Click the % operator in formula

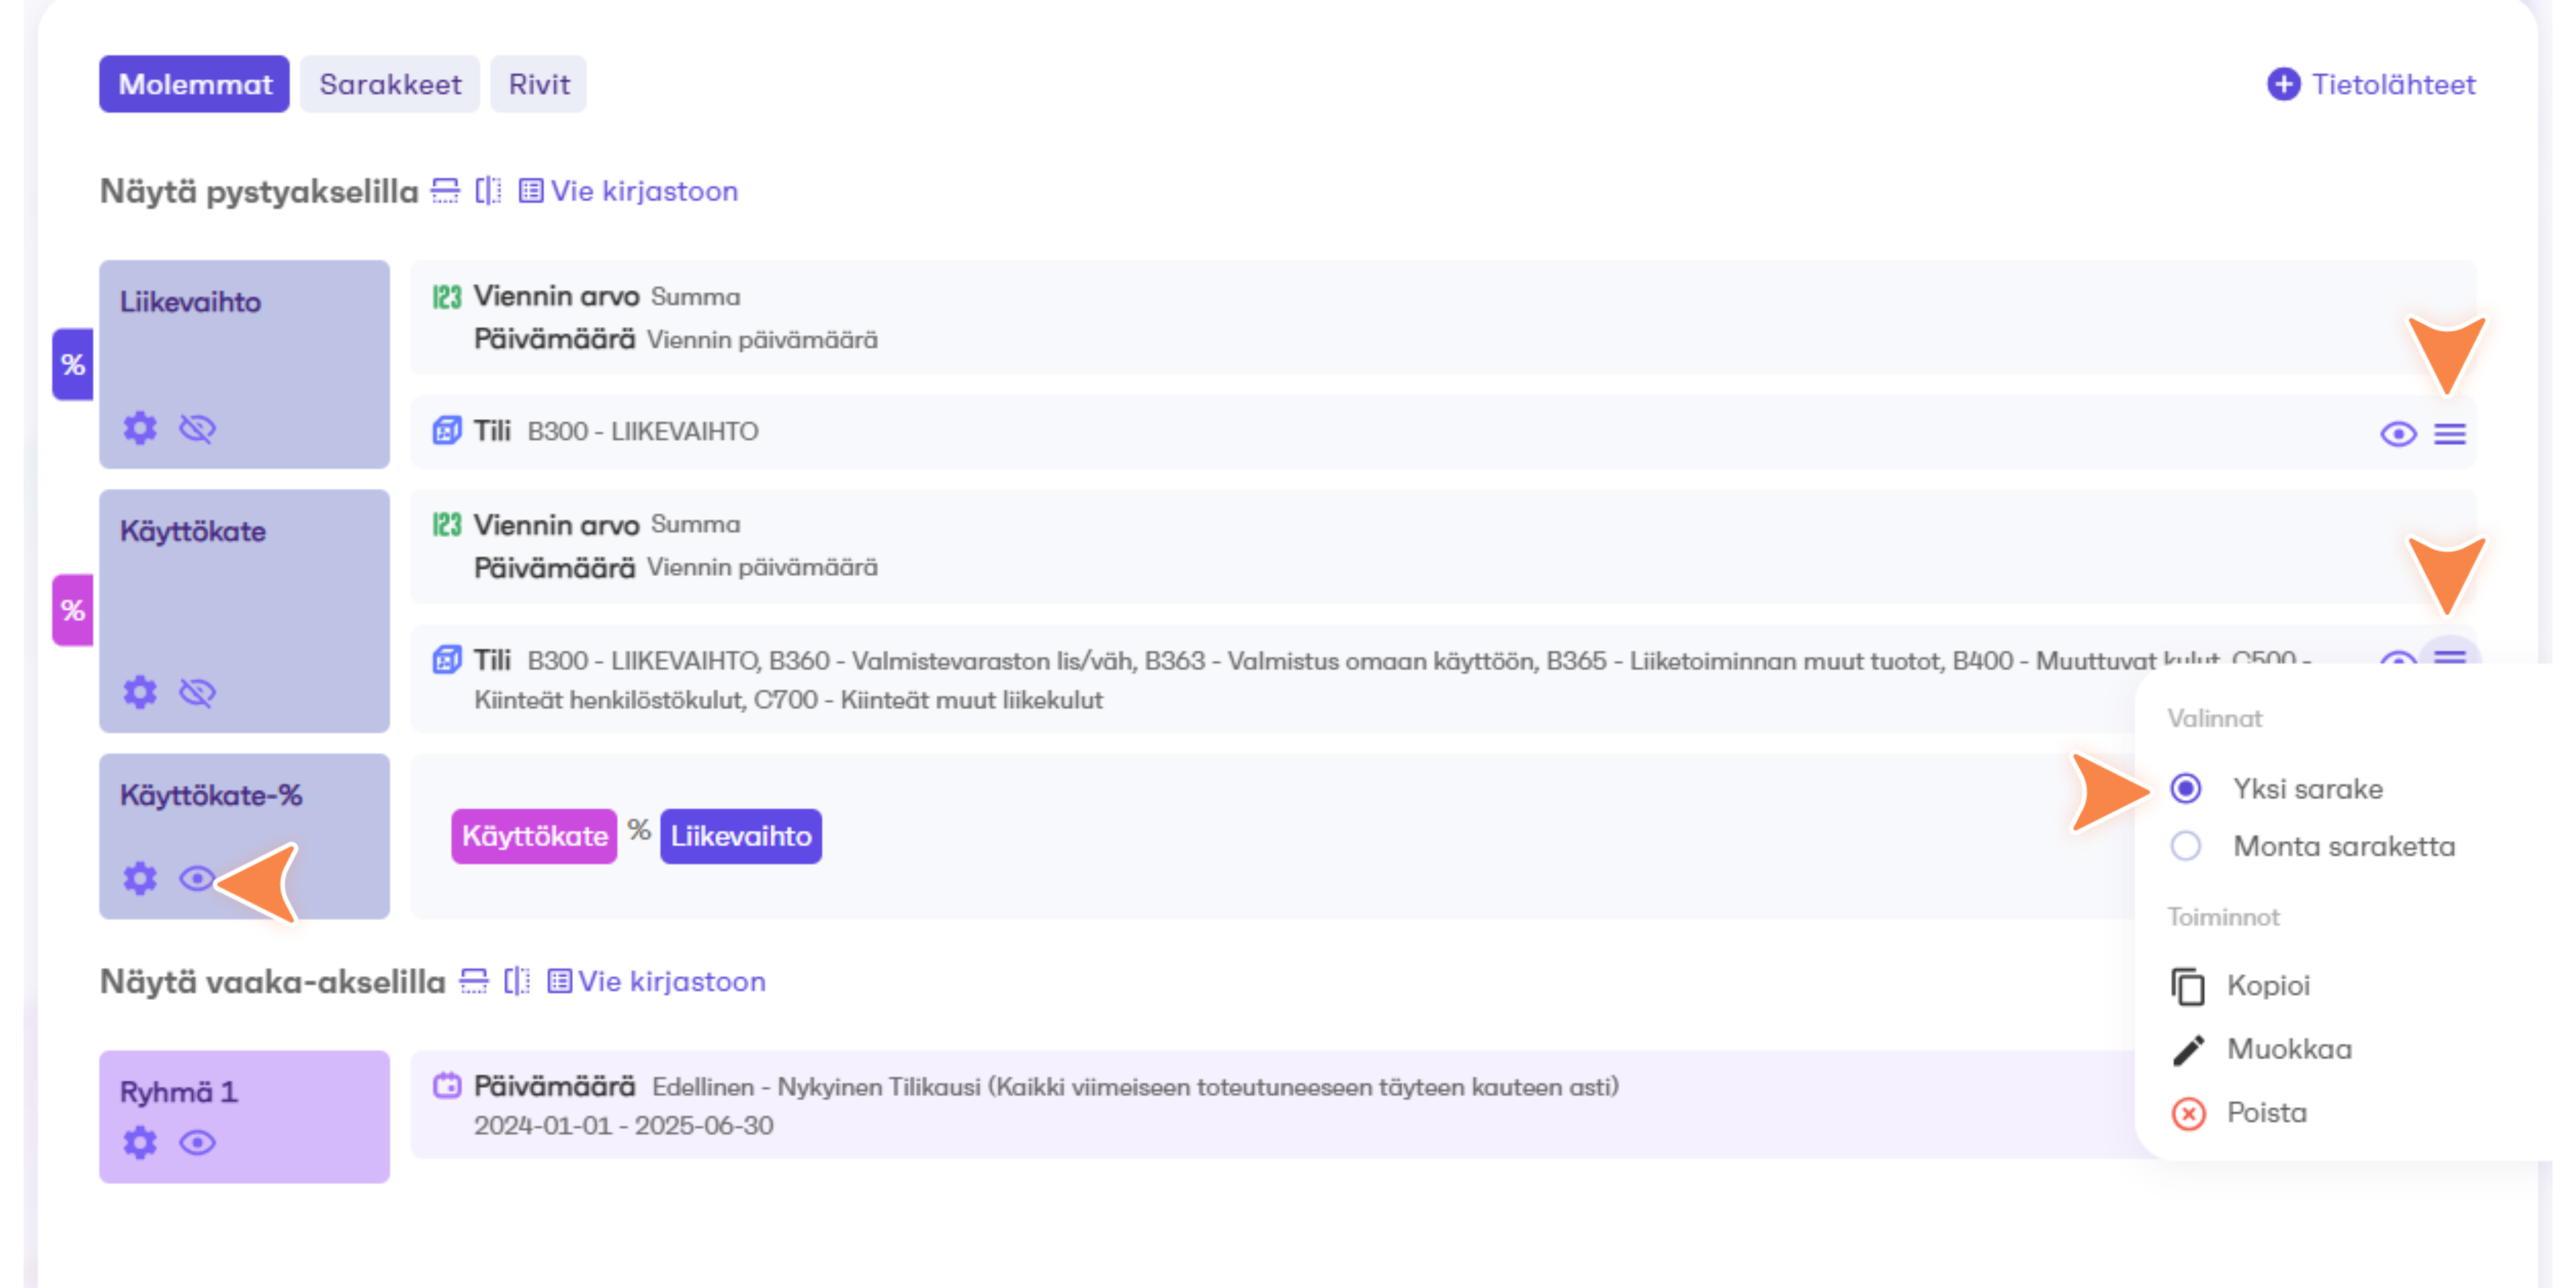click(639, 830)
